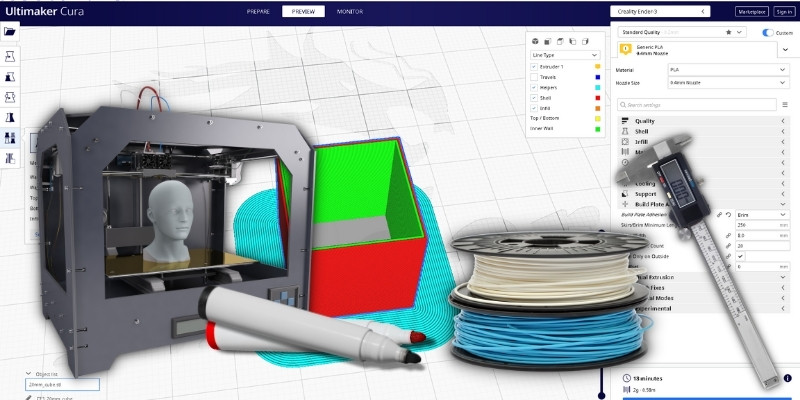Switch to the Prepare tab
Image resolution: width=800 pixels, height=400 pixels.
[x=260, y=11]
